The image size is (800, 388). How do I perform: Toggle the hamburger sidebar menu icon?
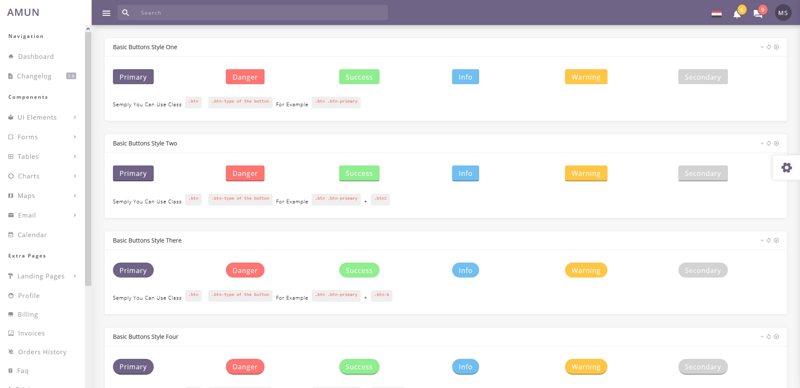point(106,13)
